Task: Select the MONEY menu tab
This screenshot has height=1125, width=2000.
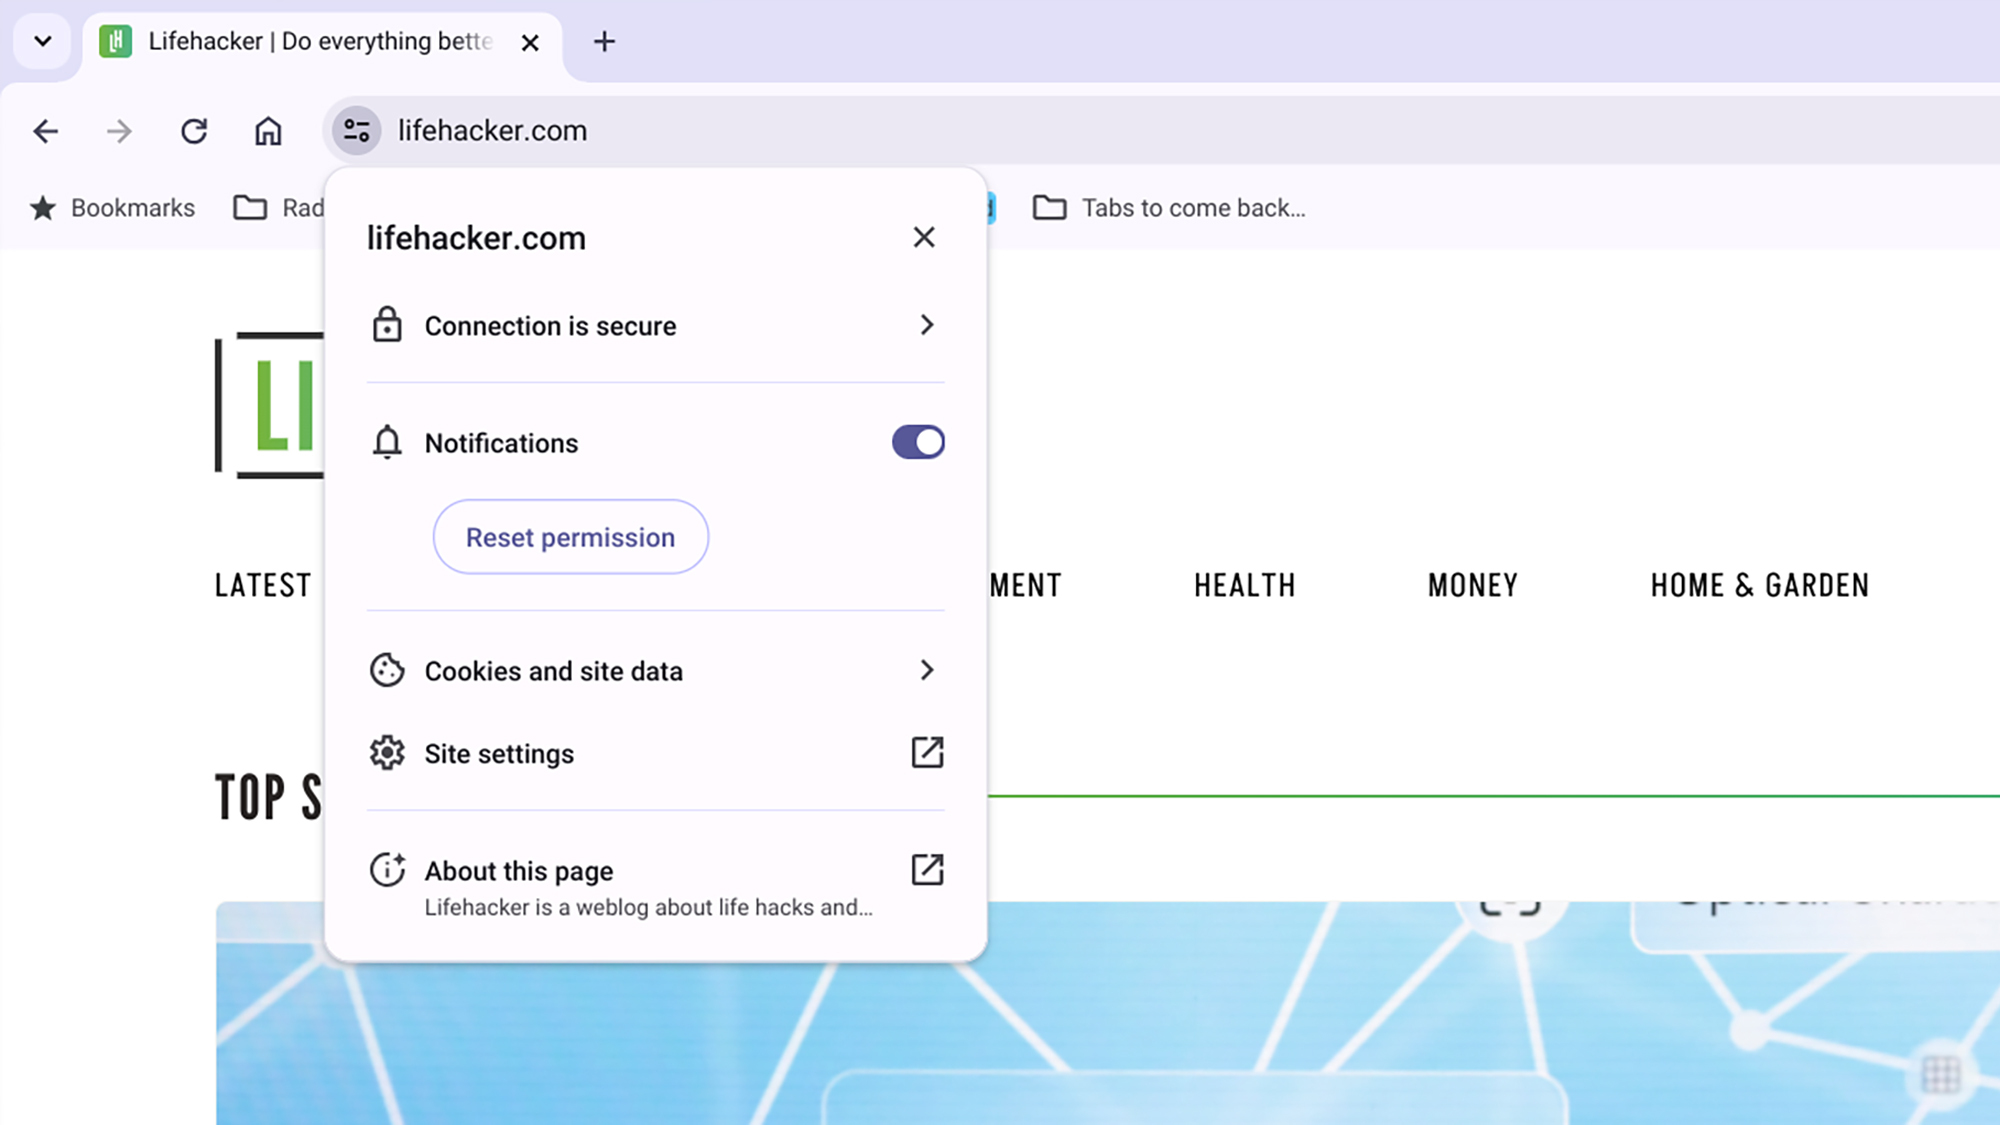Action: pos(1473,584)
